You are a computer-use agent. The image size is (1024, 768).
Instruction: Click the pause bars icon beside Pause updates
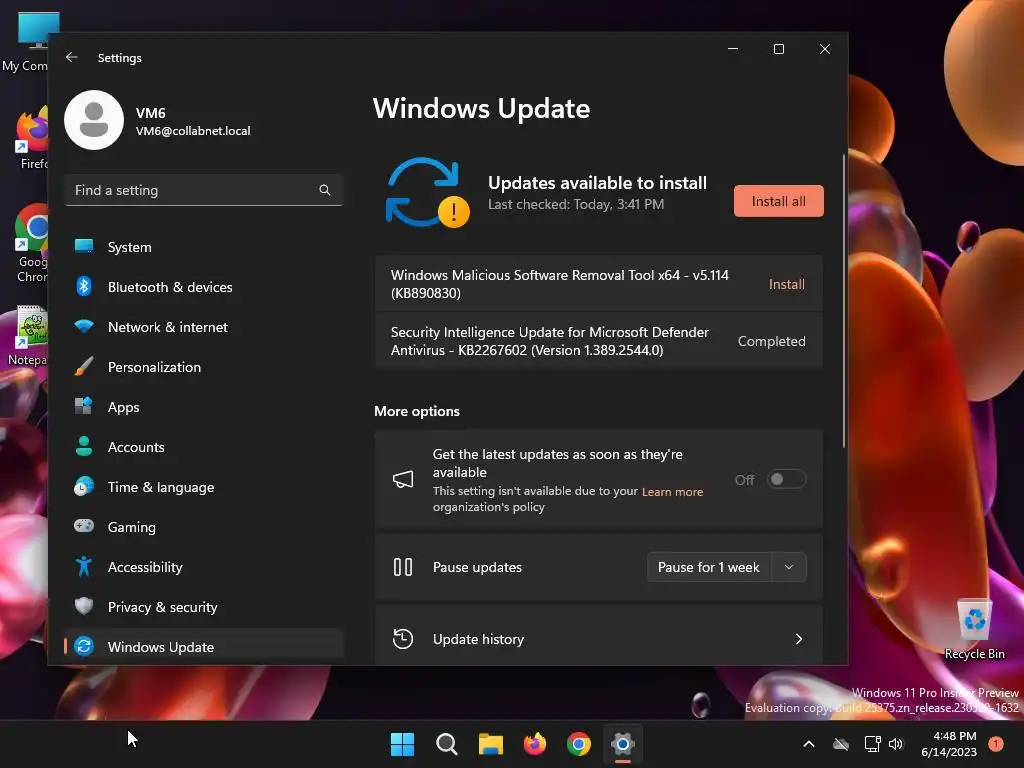pos(403,567)
